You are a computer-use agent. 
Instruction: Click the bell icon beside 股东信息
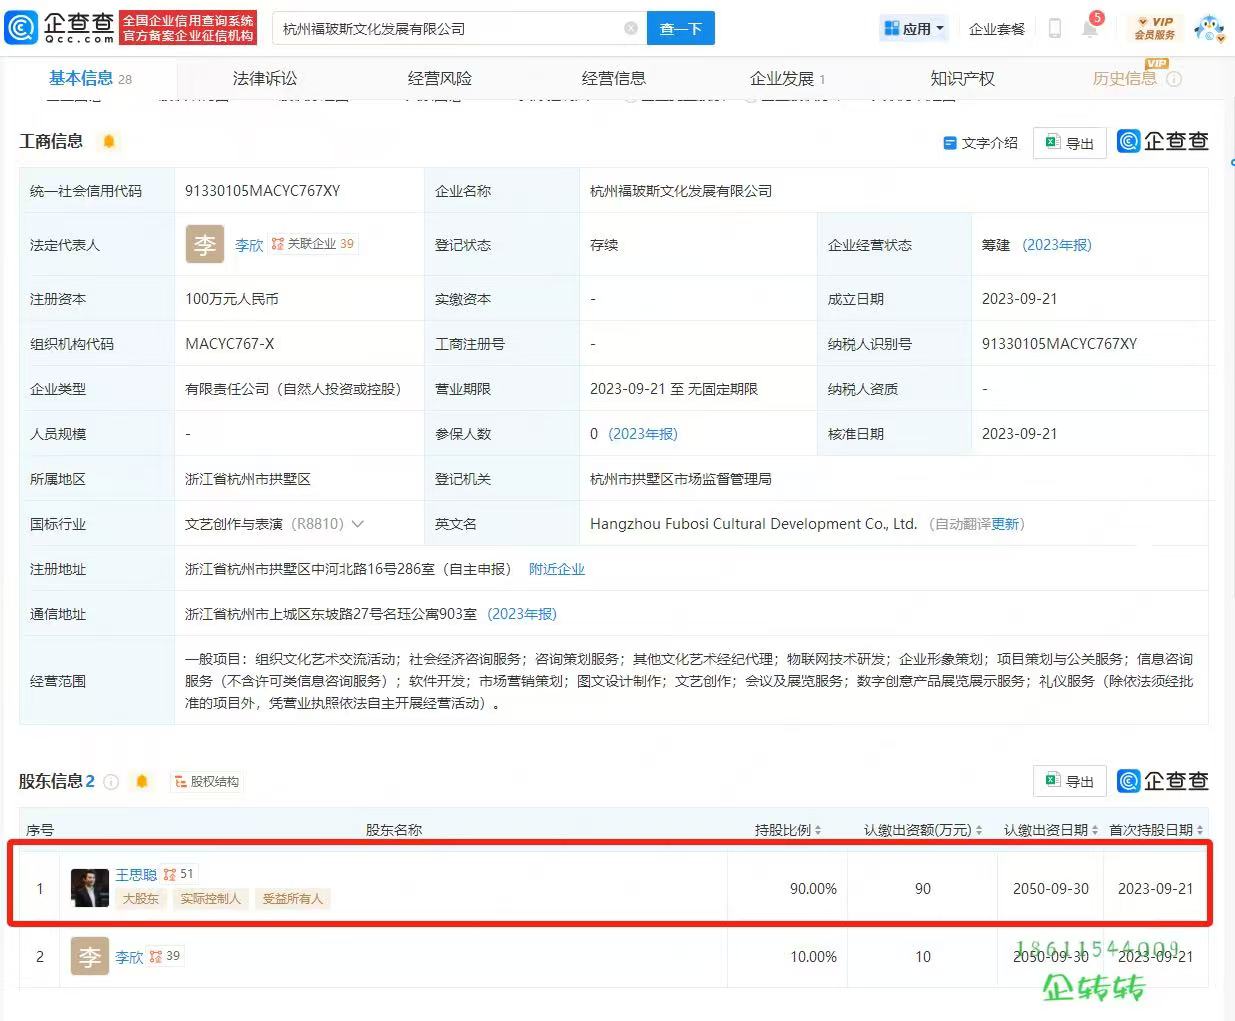point(142,782)
